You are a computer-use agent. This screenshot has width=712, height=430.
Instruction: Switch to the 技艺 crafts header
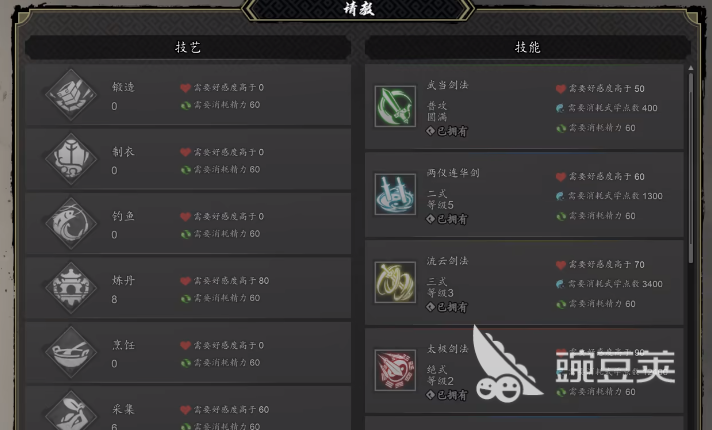[x=188, y=47]
